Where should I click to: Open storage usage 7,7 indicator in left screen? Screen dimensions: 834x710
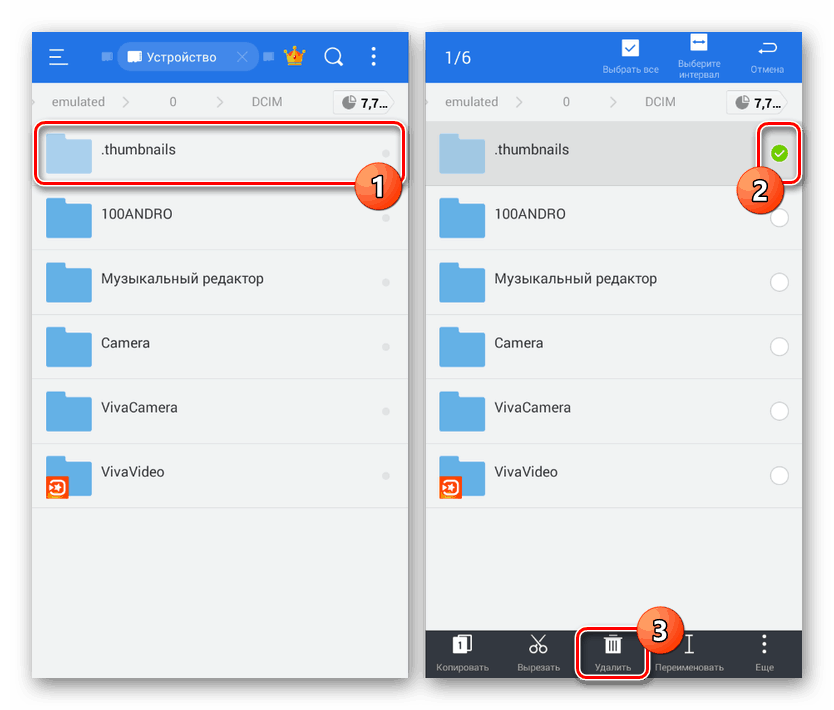(x=364, y=102)
